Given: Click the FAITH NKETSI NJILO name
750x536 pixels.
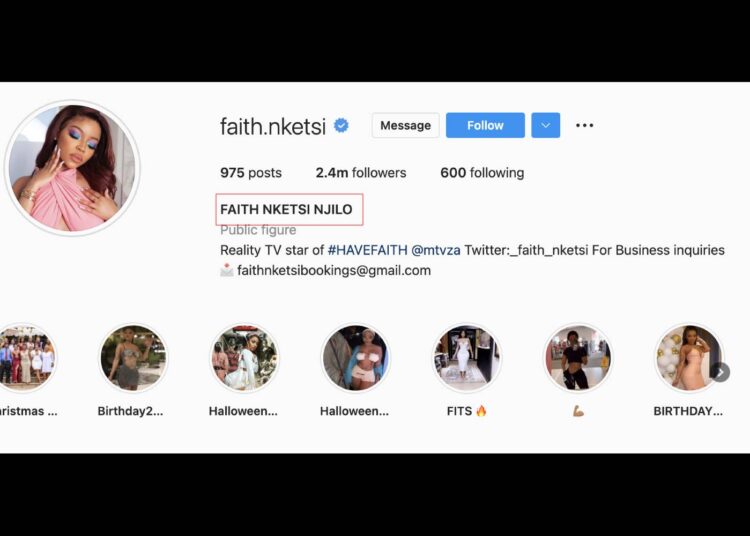Looking at the screenshot, I should click(x=286, y=209).
